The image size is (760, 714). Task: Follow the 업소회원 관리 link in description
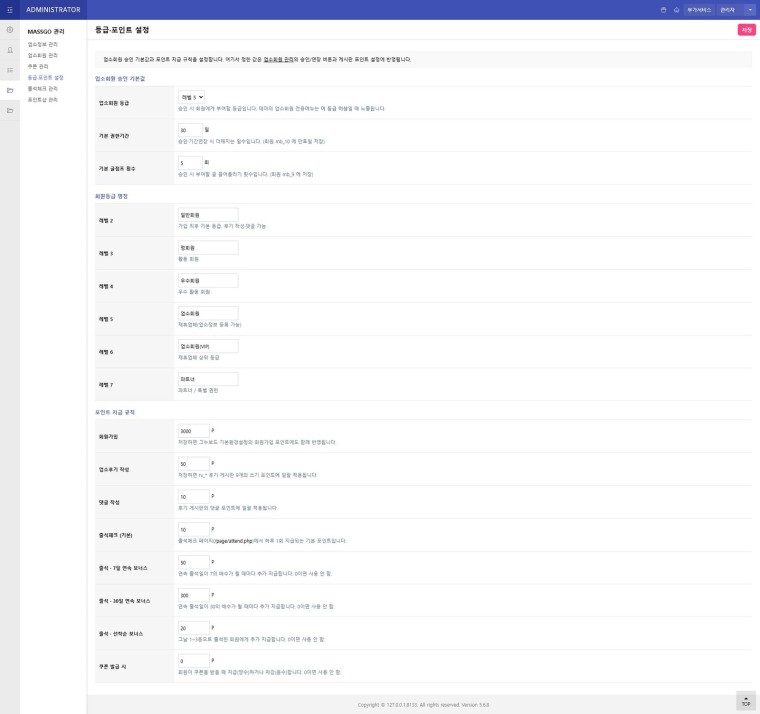278,60
